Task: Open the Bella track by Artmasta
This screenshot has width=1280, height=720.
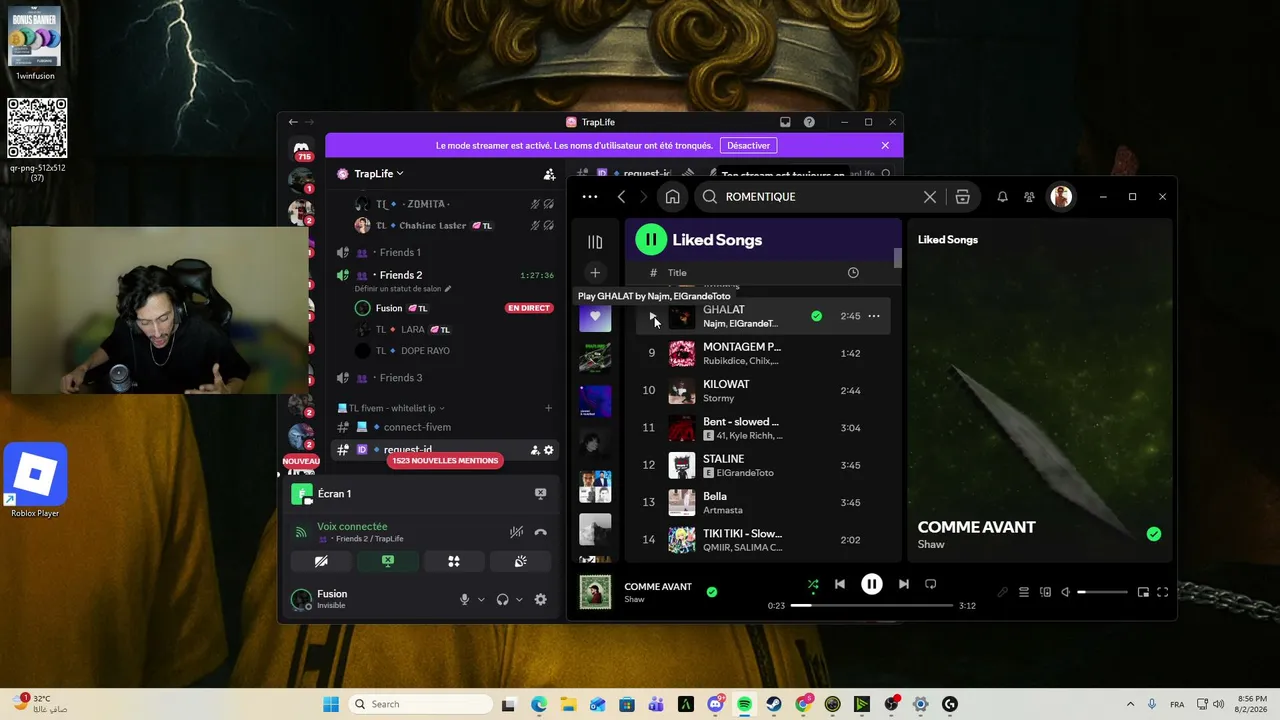Action: click(x=762, y=502)
